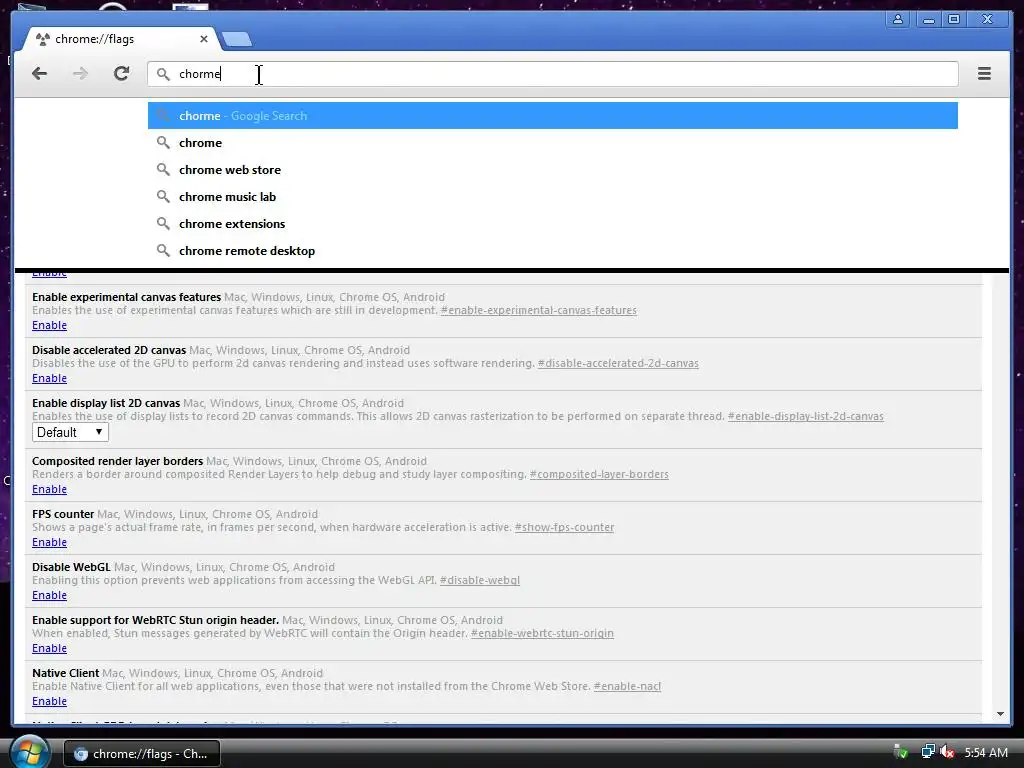Screen dimensions: 1024x768
Task: Open #enable-webrtc-stun-origin anchor link
Action: point(542,633)
